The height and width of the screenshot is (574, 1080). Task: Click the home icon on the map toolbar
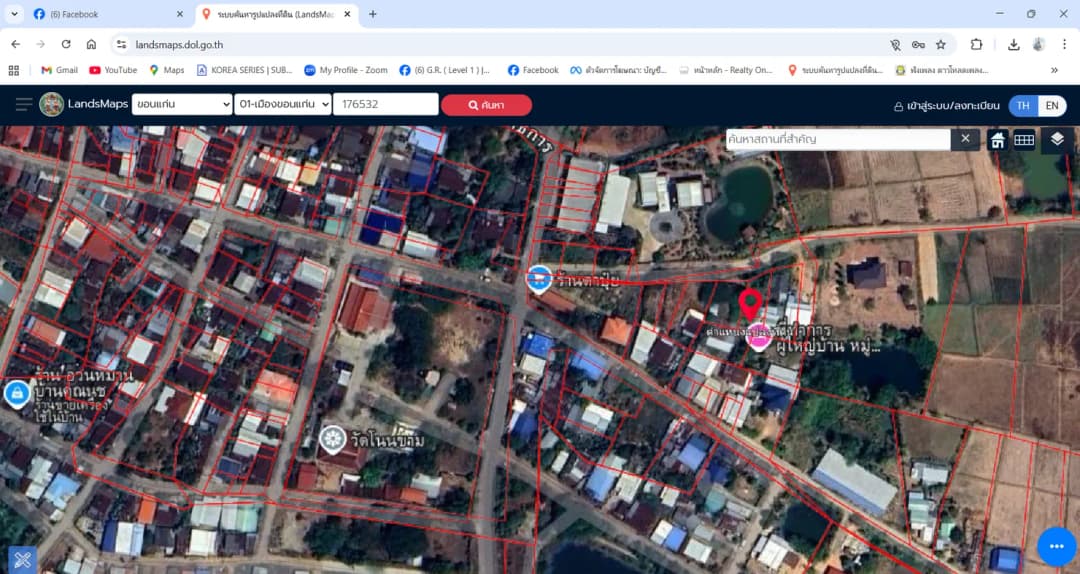(x=997, y=140)
